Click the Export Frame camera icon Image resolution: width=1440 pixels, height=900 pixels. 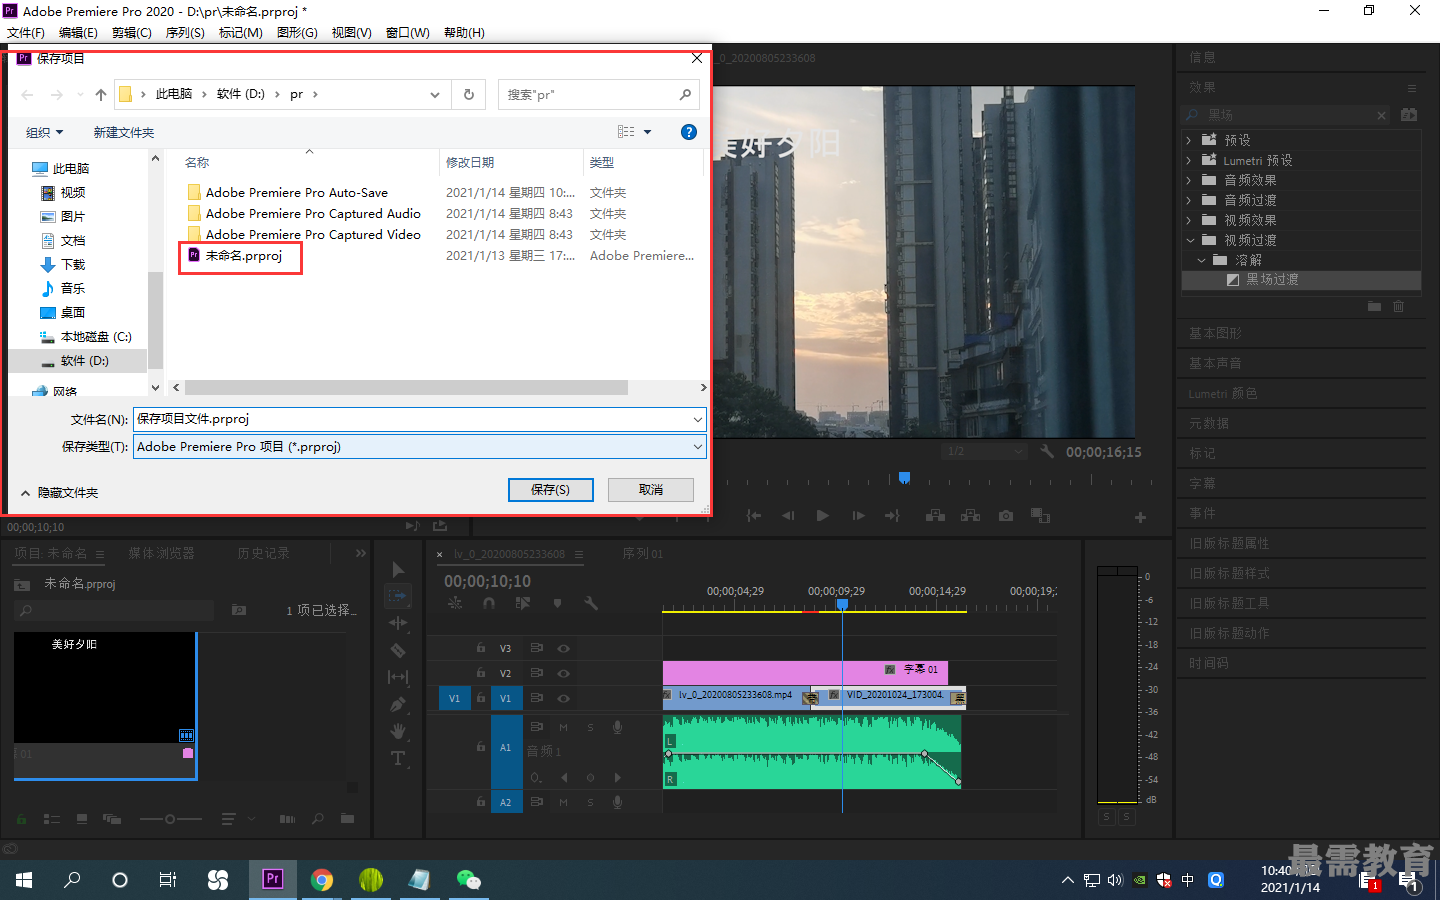click(x=1006, y=516)
